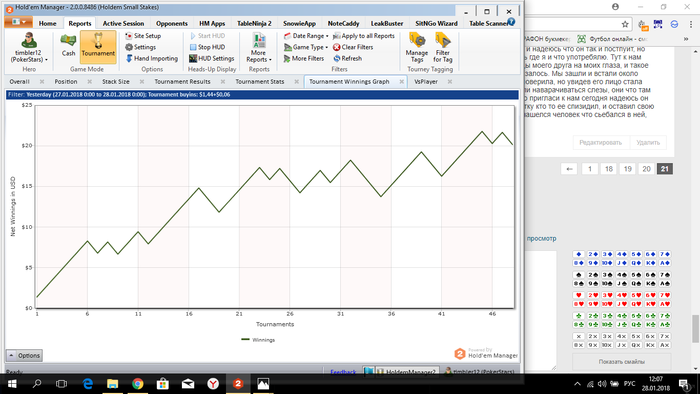700x394 pixels.
Task: Open Hand Importing option
Action: 151,58
